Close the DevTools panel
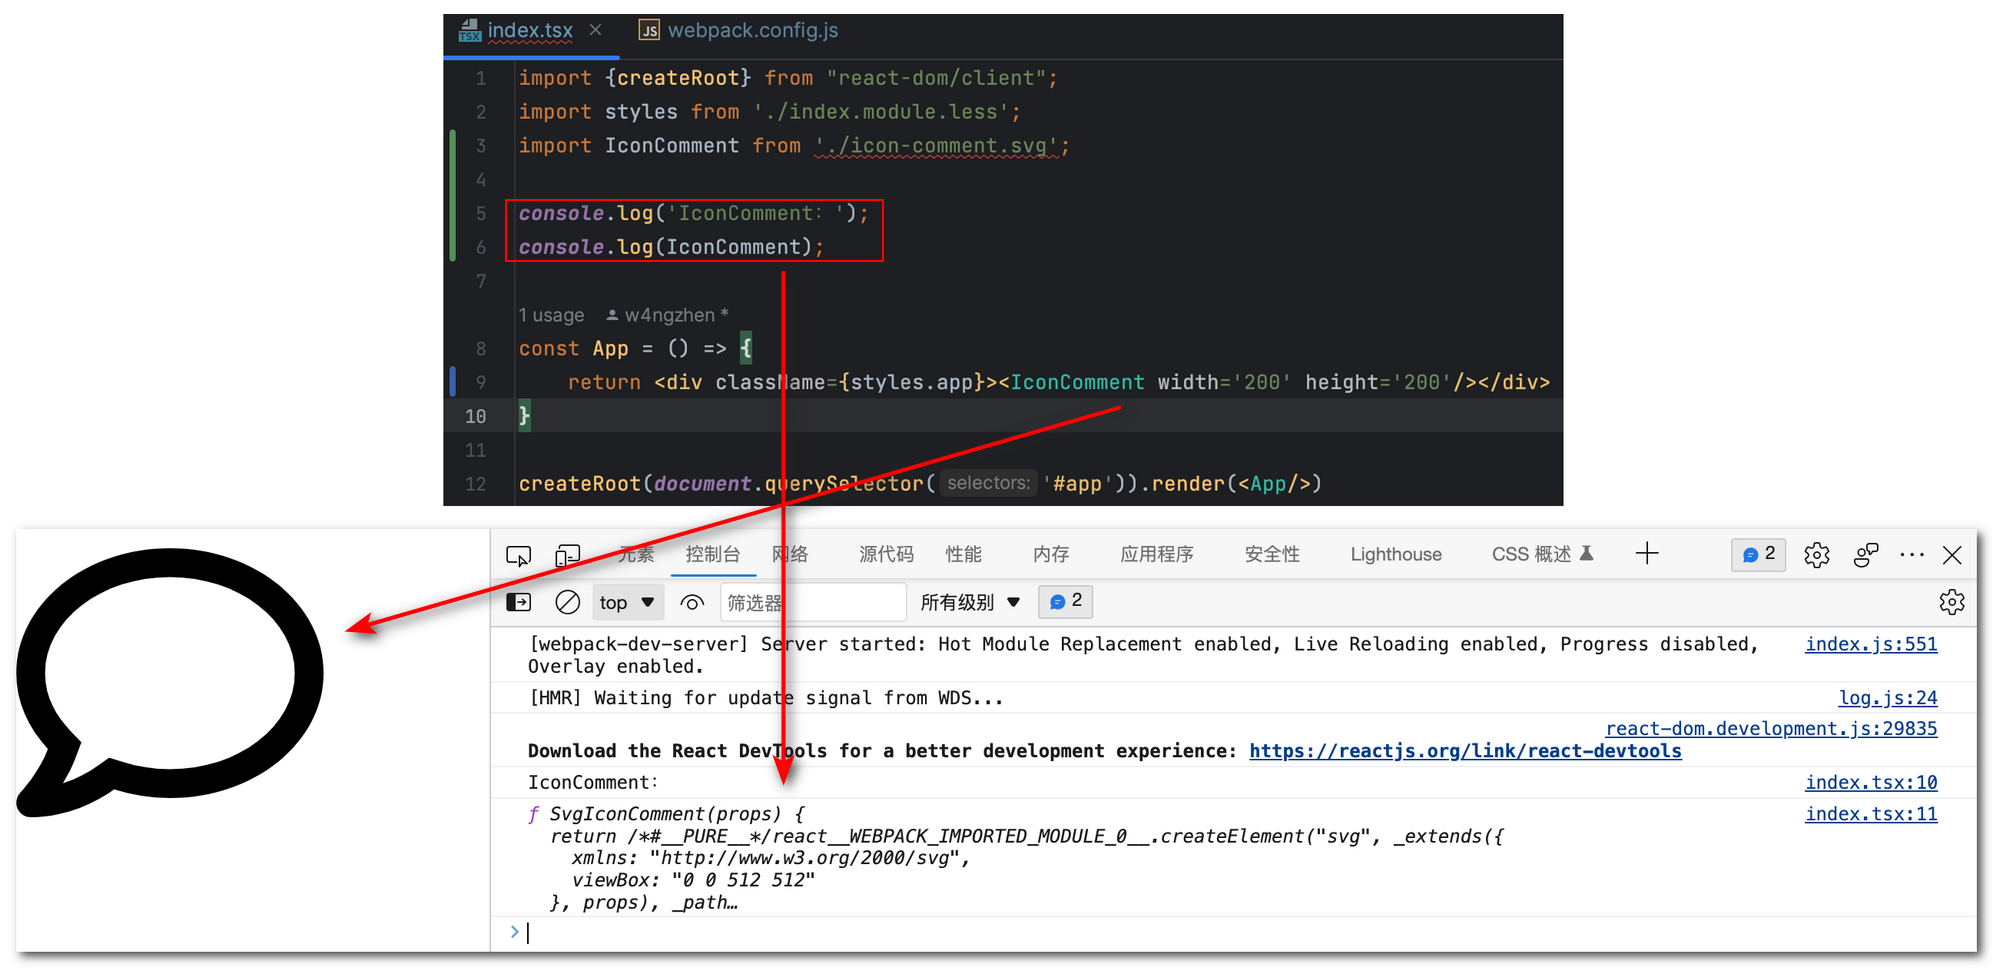The width and height of the screenshot is (2000, 968). [x=1952, y=555]
